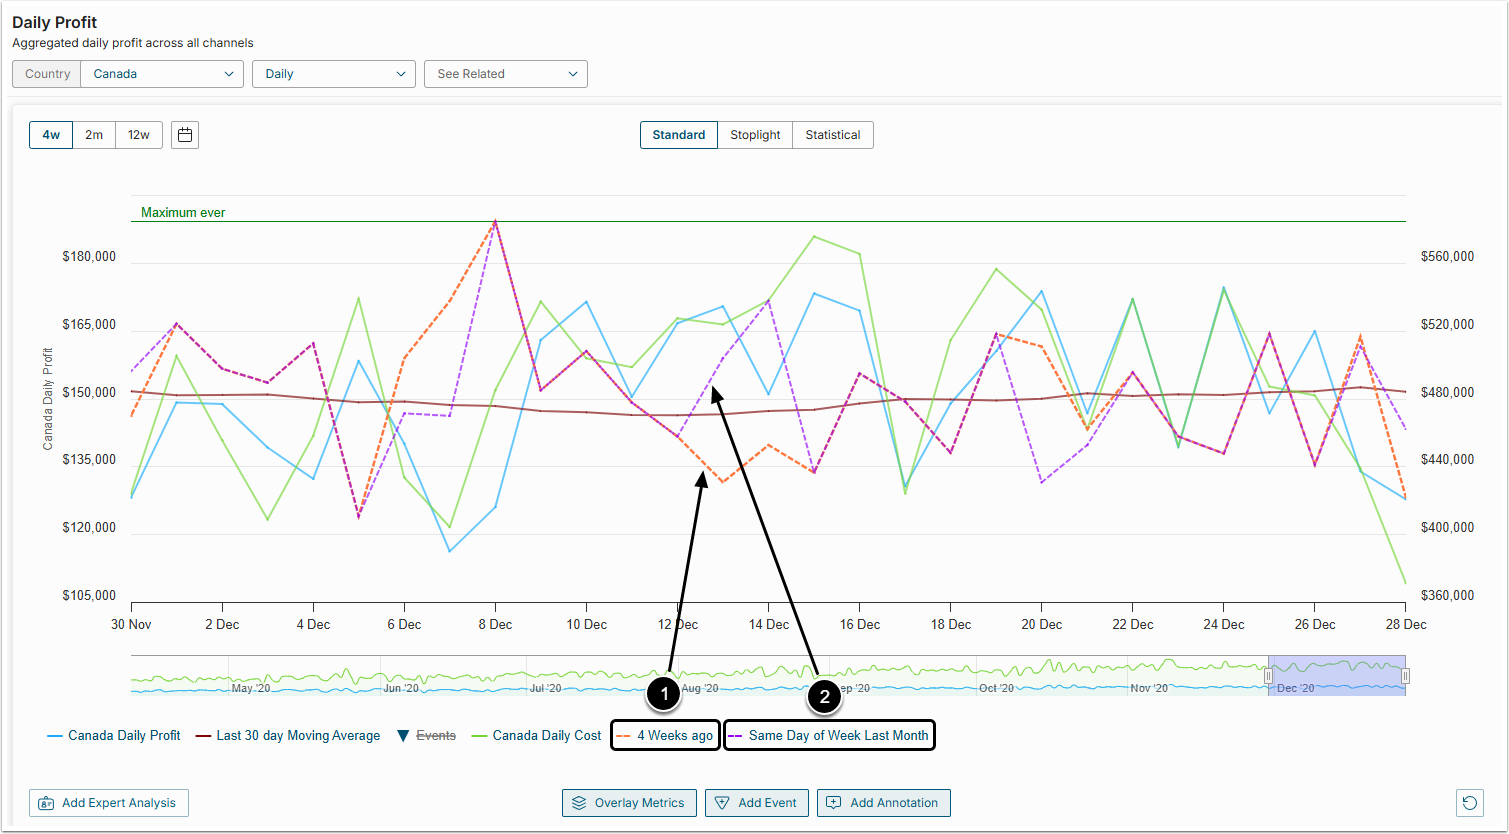Viewport: 1509px width, 834px height.
Task: Click the Add Event triangle icon
Action: 723,803
